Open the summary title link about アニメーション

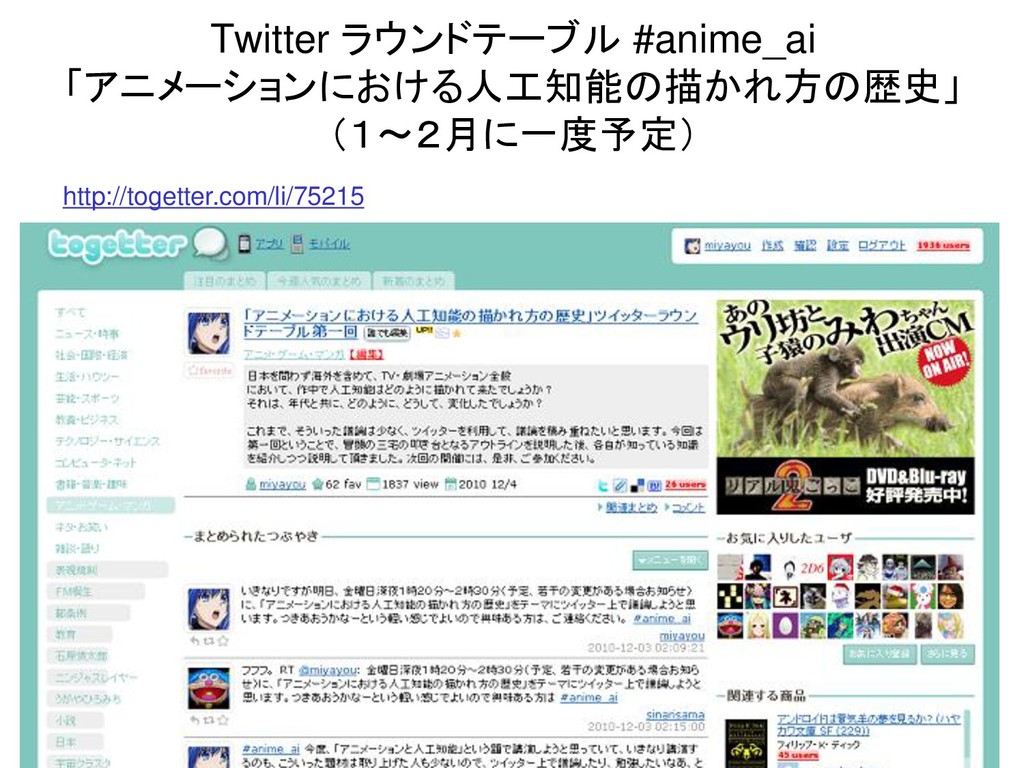[470, 323]
